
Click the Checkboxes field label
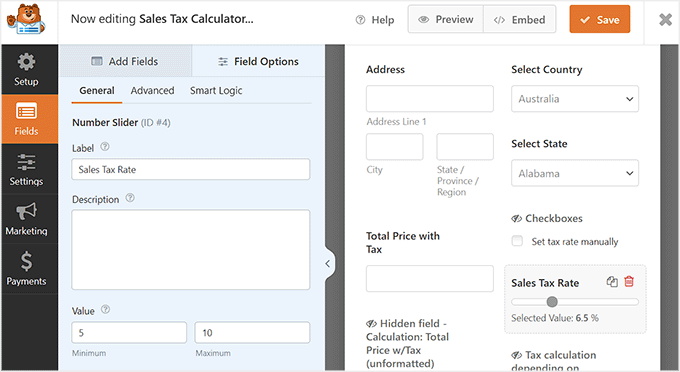pos(554,219)
